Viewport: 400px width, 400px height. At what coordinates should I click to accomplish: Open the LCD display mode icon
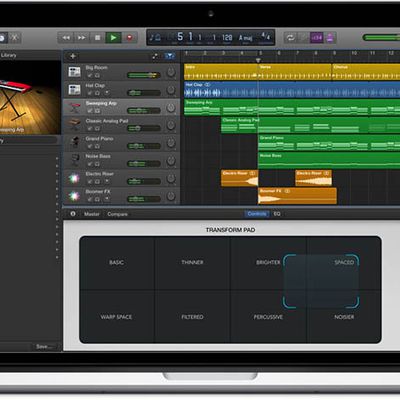[155, 38]
